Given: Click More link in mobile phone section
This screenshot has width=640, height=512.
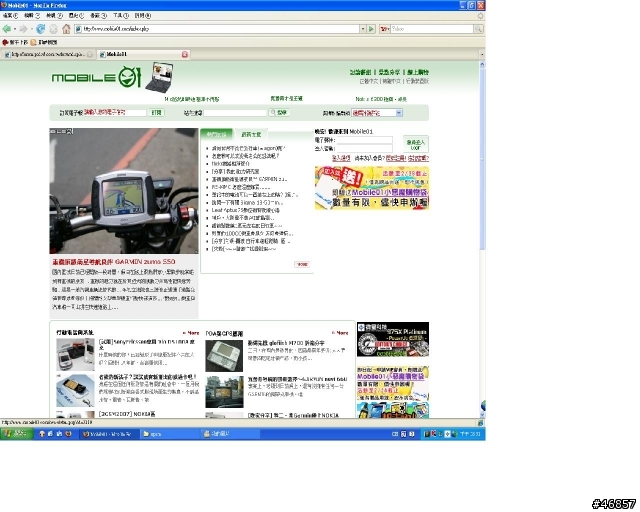Looking at the screenshot, I should [x=191, y=333].
